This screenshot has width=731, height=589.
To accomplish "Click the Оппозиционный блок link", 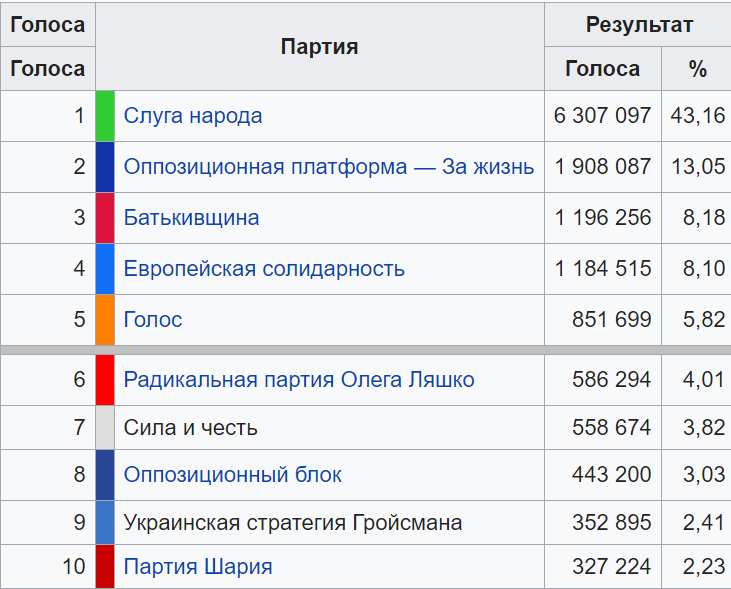I will pyautogui.click(x=232, y=475).
